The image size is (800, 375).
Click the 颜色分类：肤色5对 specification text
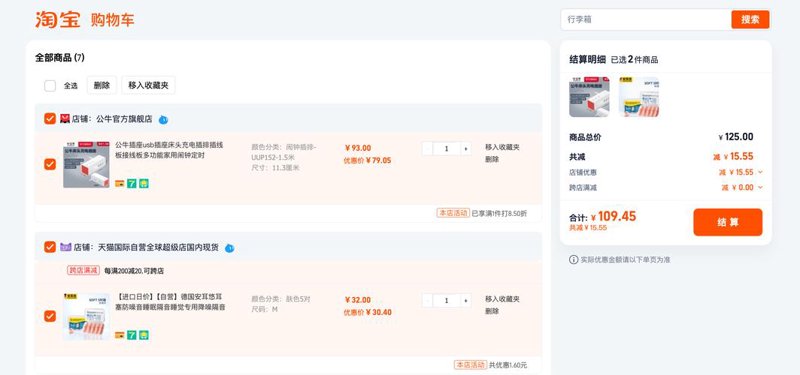click(x=280, y=299)
